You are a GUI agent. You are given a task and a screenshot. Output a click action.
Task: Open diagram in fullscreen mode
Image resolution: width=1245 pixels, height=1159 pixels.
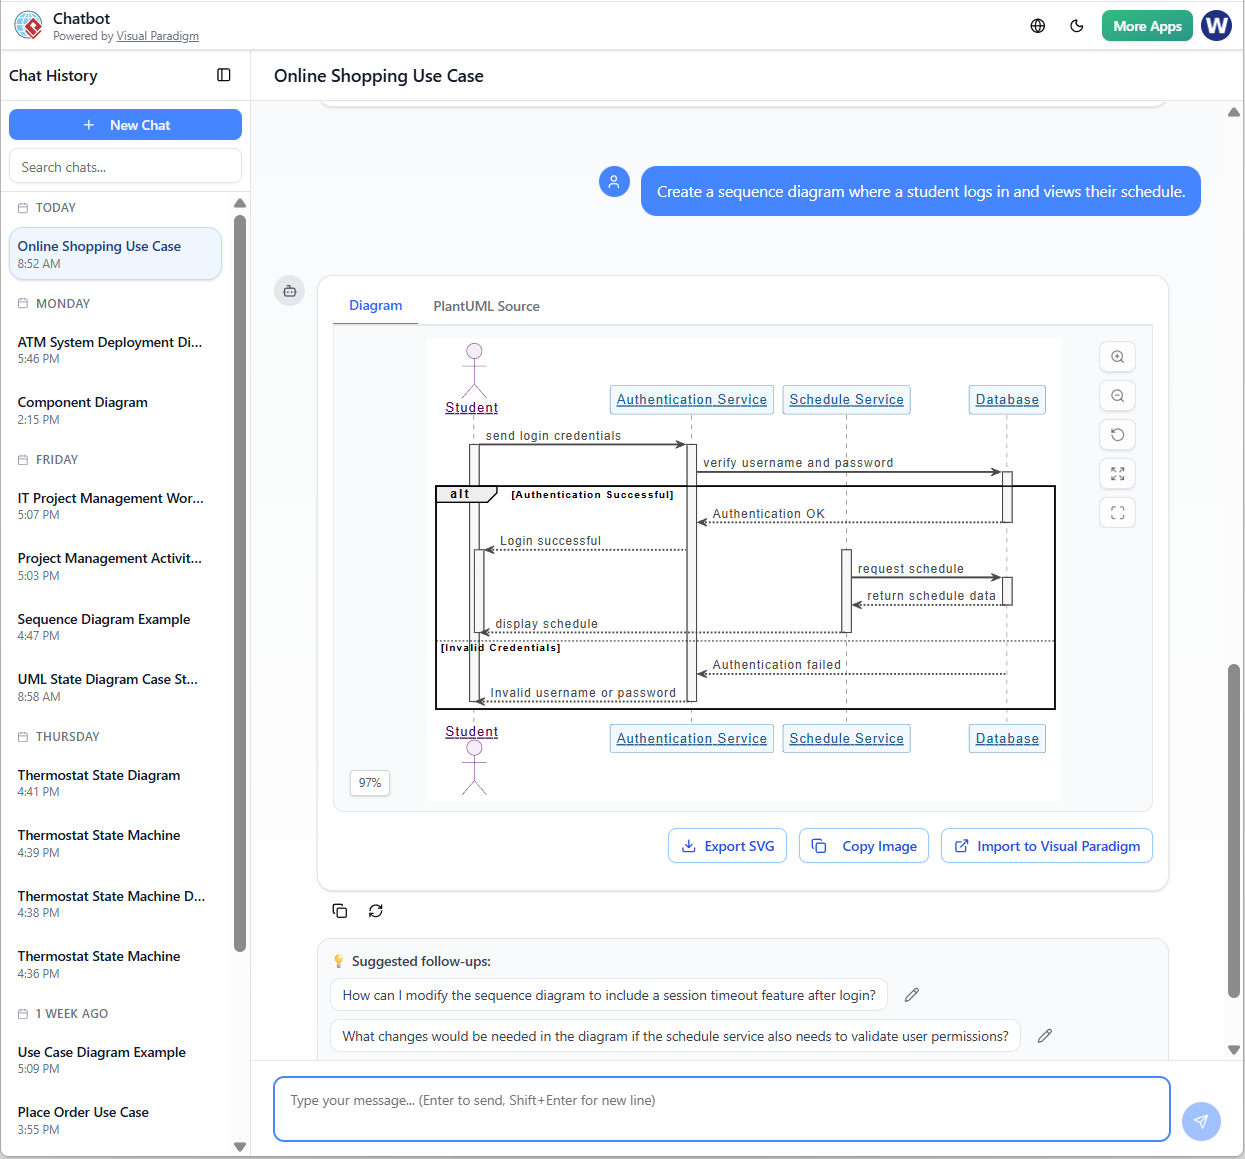tap(1117, 513)
